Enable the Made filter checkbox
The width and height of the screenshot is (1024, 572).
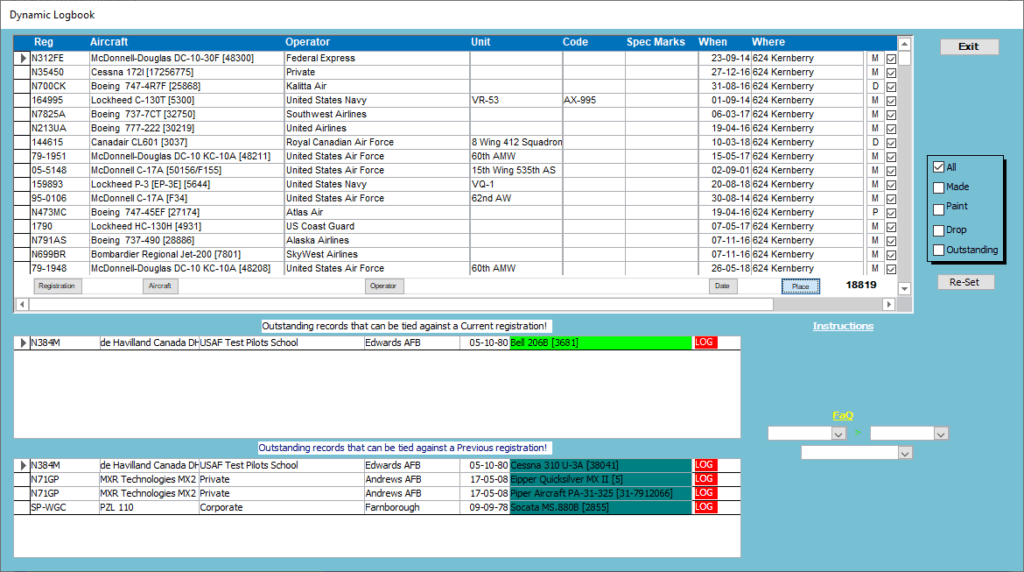pyautogui.click(x=938, y=187)
